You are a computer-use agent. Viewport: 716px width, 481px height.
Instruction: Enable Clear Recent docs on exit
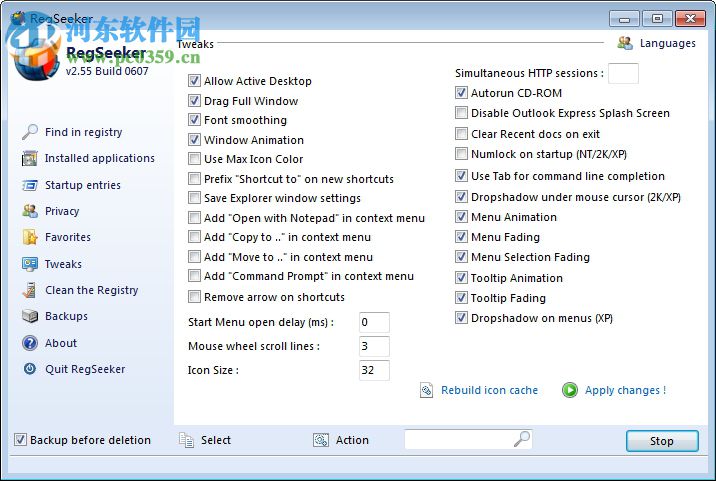point(461,134)
